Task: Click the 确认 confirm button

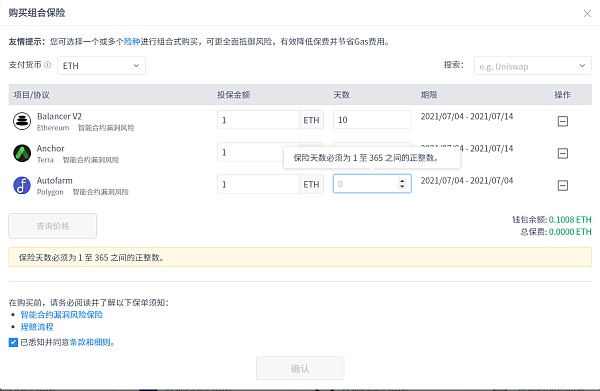Action: [300, 368]
